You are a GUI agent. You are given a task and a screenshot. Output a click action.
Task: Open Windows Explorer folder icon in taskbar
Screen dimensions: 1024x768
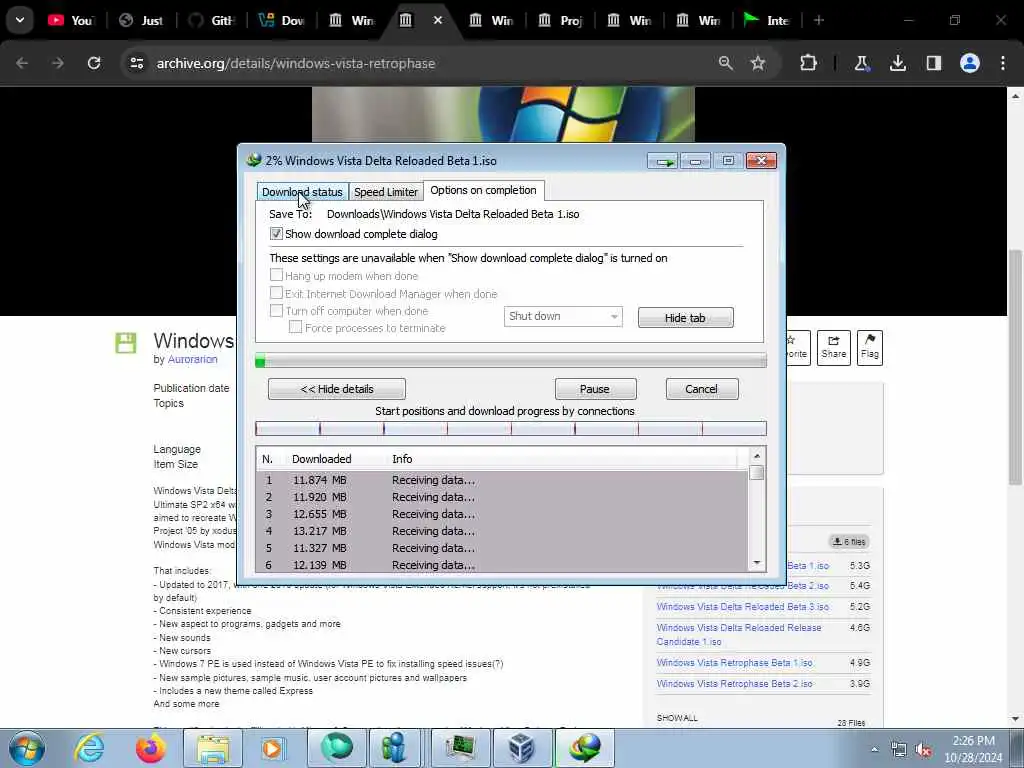[213, 748]
